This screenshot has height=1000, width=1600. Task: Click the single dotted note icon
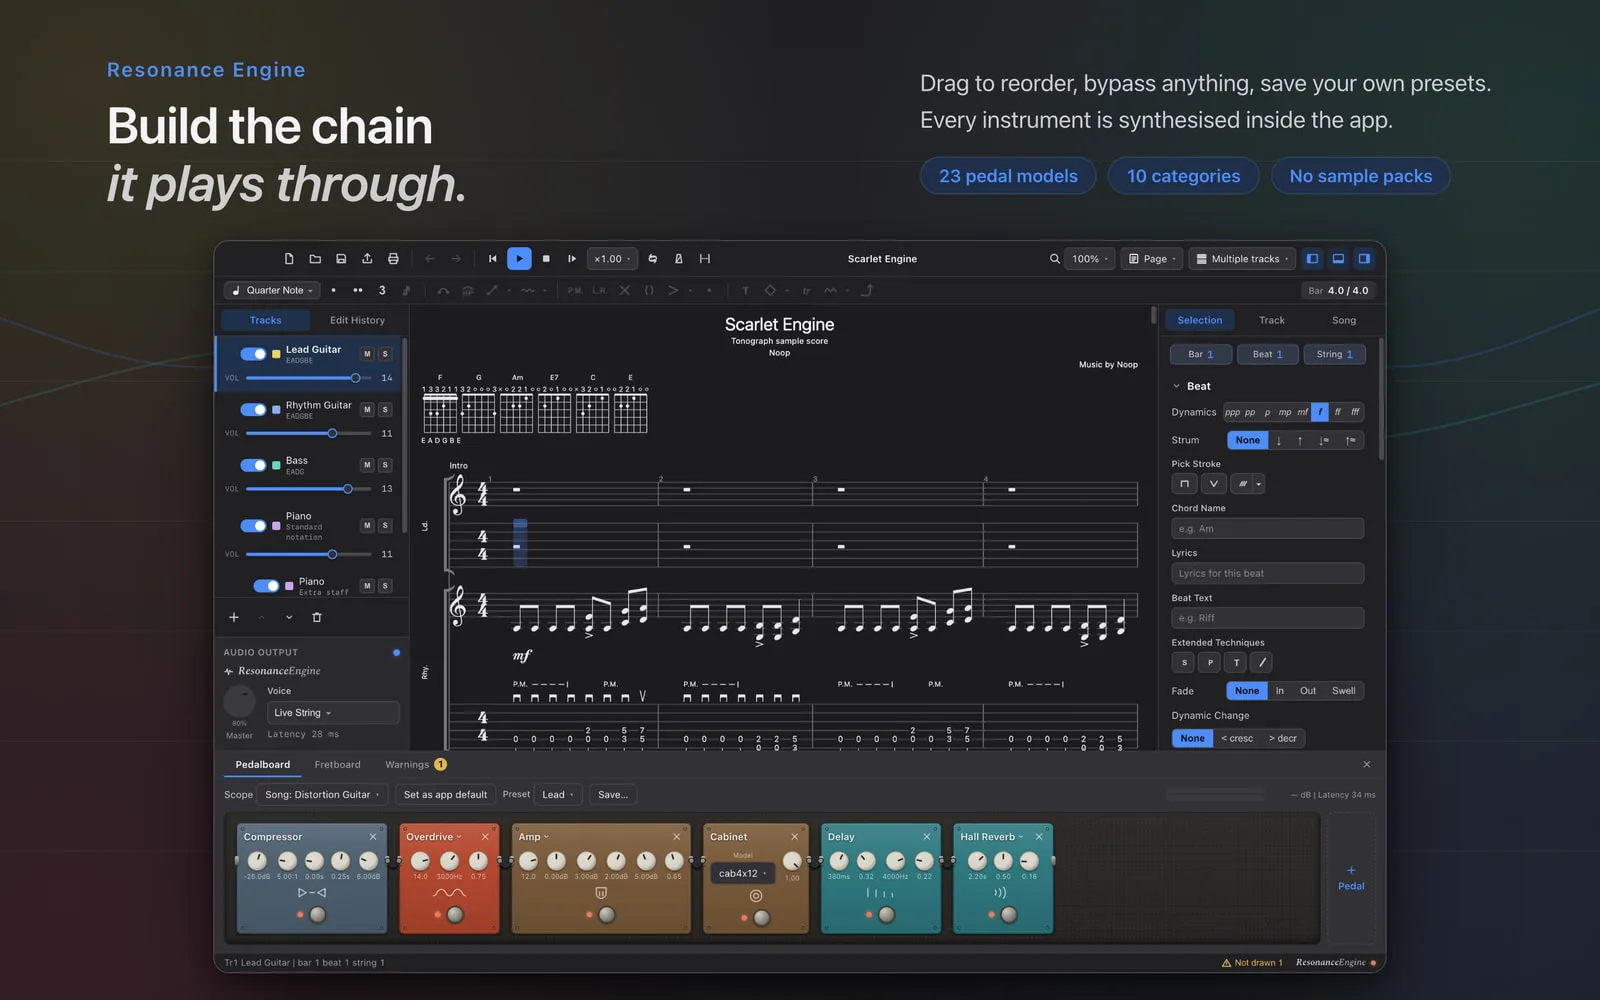333,291
